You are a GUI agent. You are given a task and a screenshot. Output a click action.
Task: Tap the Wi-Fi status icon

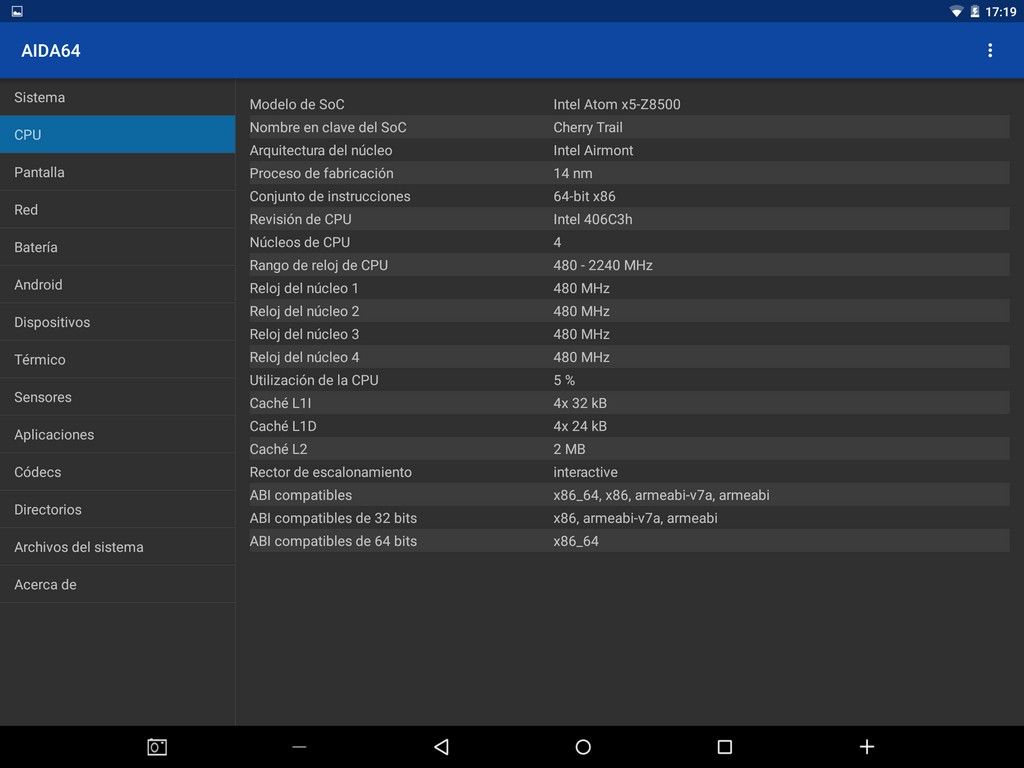coord(957,12)
